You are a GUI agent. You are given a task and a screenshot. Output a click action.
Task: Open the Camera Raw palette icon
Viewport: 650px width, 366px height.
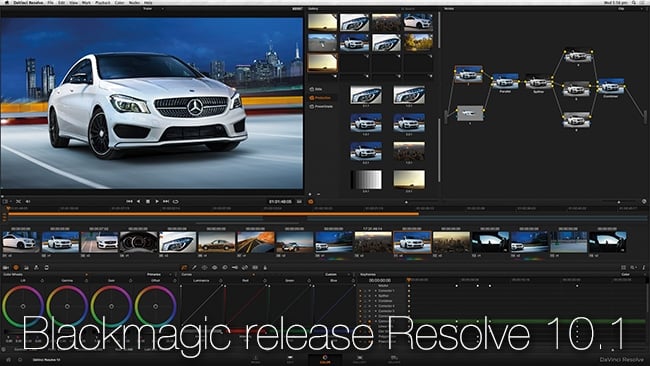6,268
